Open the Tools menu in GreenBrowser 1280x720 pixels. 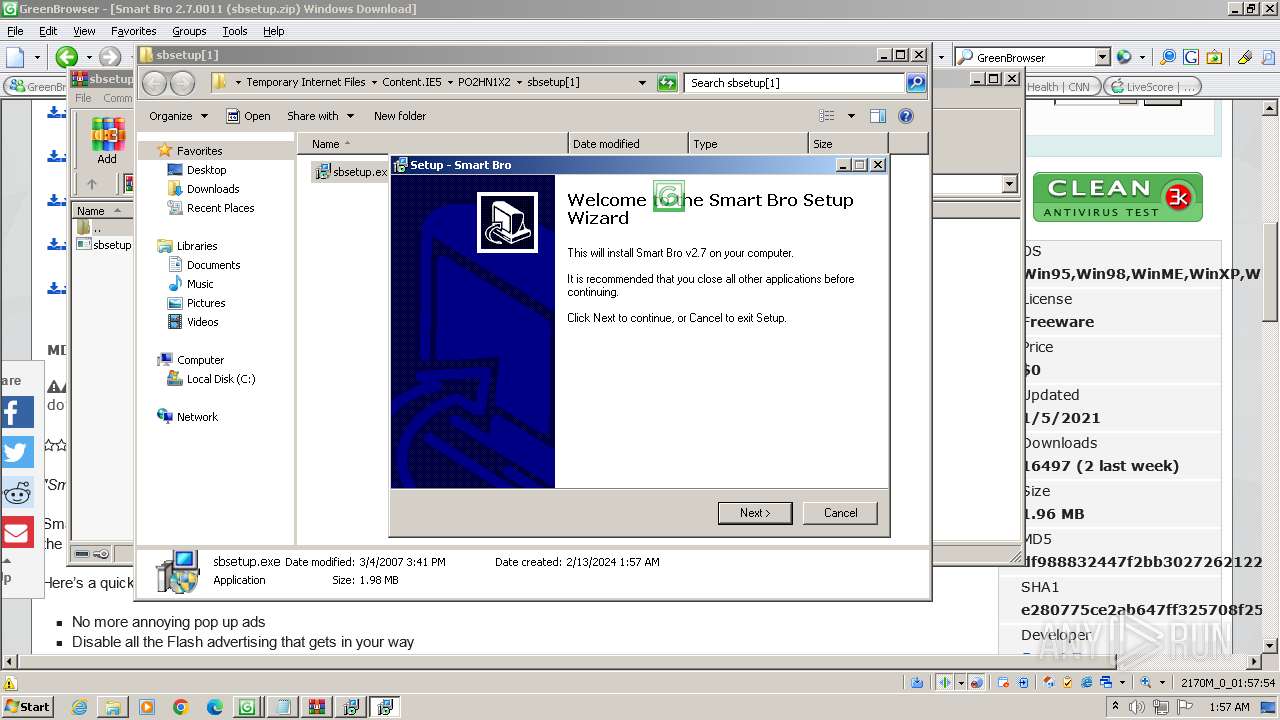(235, 31)
